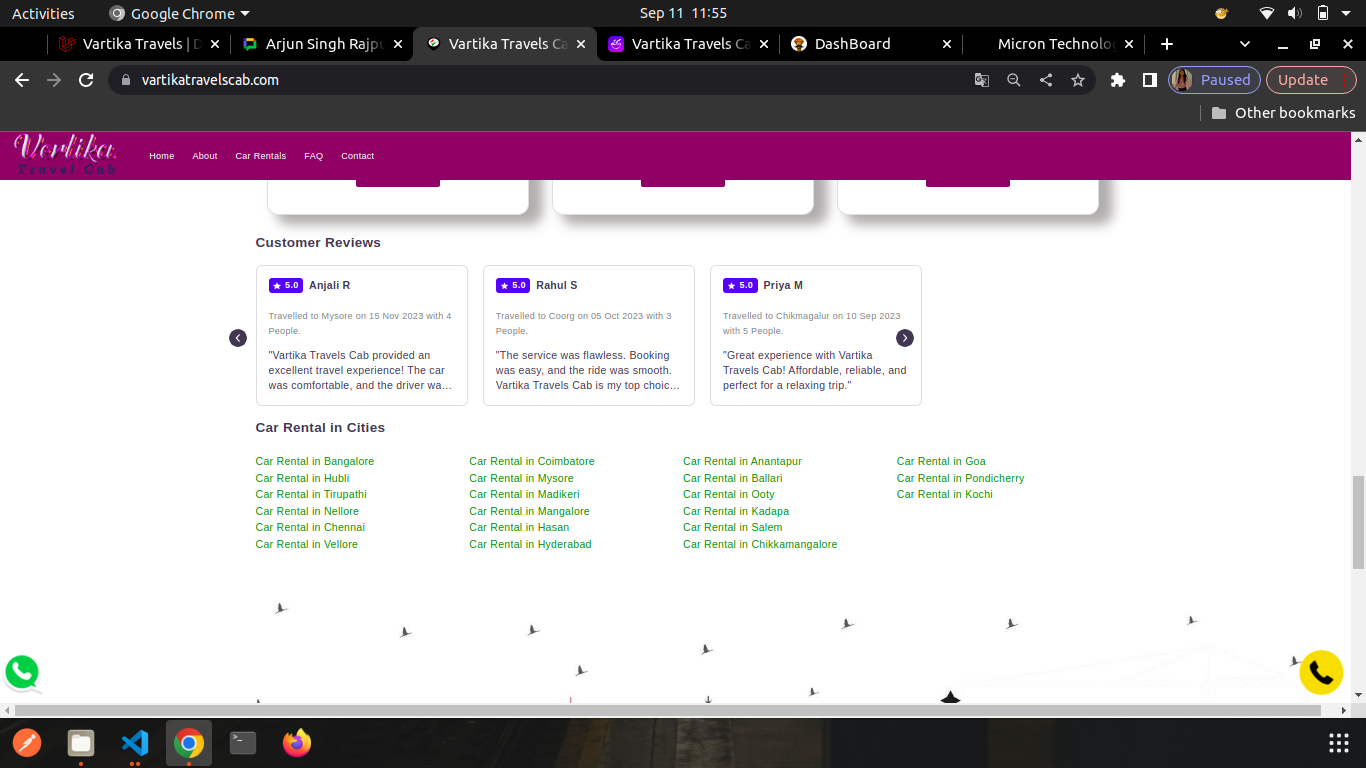
Task: Open the Google Chrome app menu
Action: click(x=180, y=13)
